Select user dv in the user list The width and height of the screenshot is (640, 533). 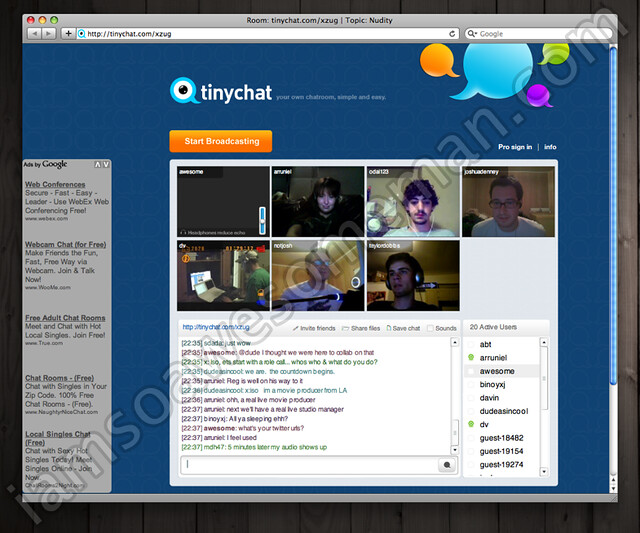[484, 424]
